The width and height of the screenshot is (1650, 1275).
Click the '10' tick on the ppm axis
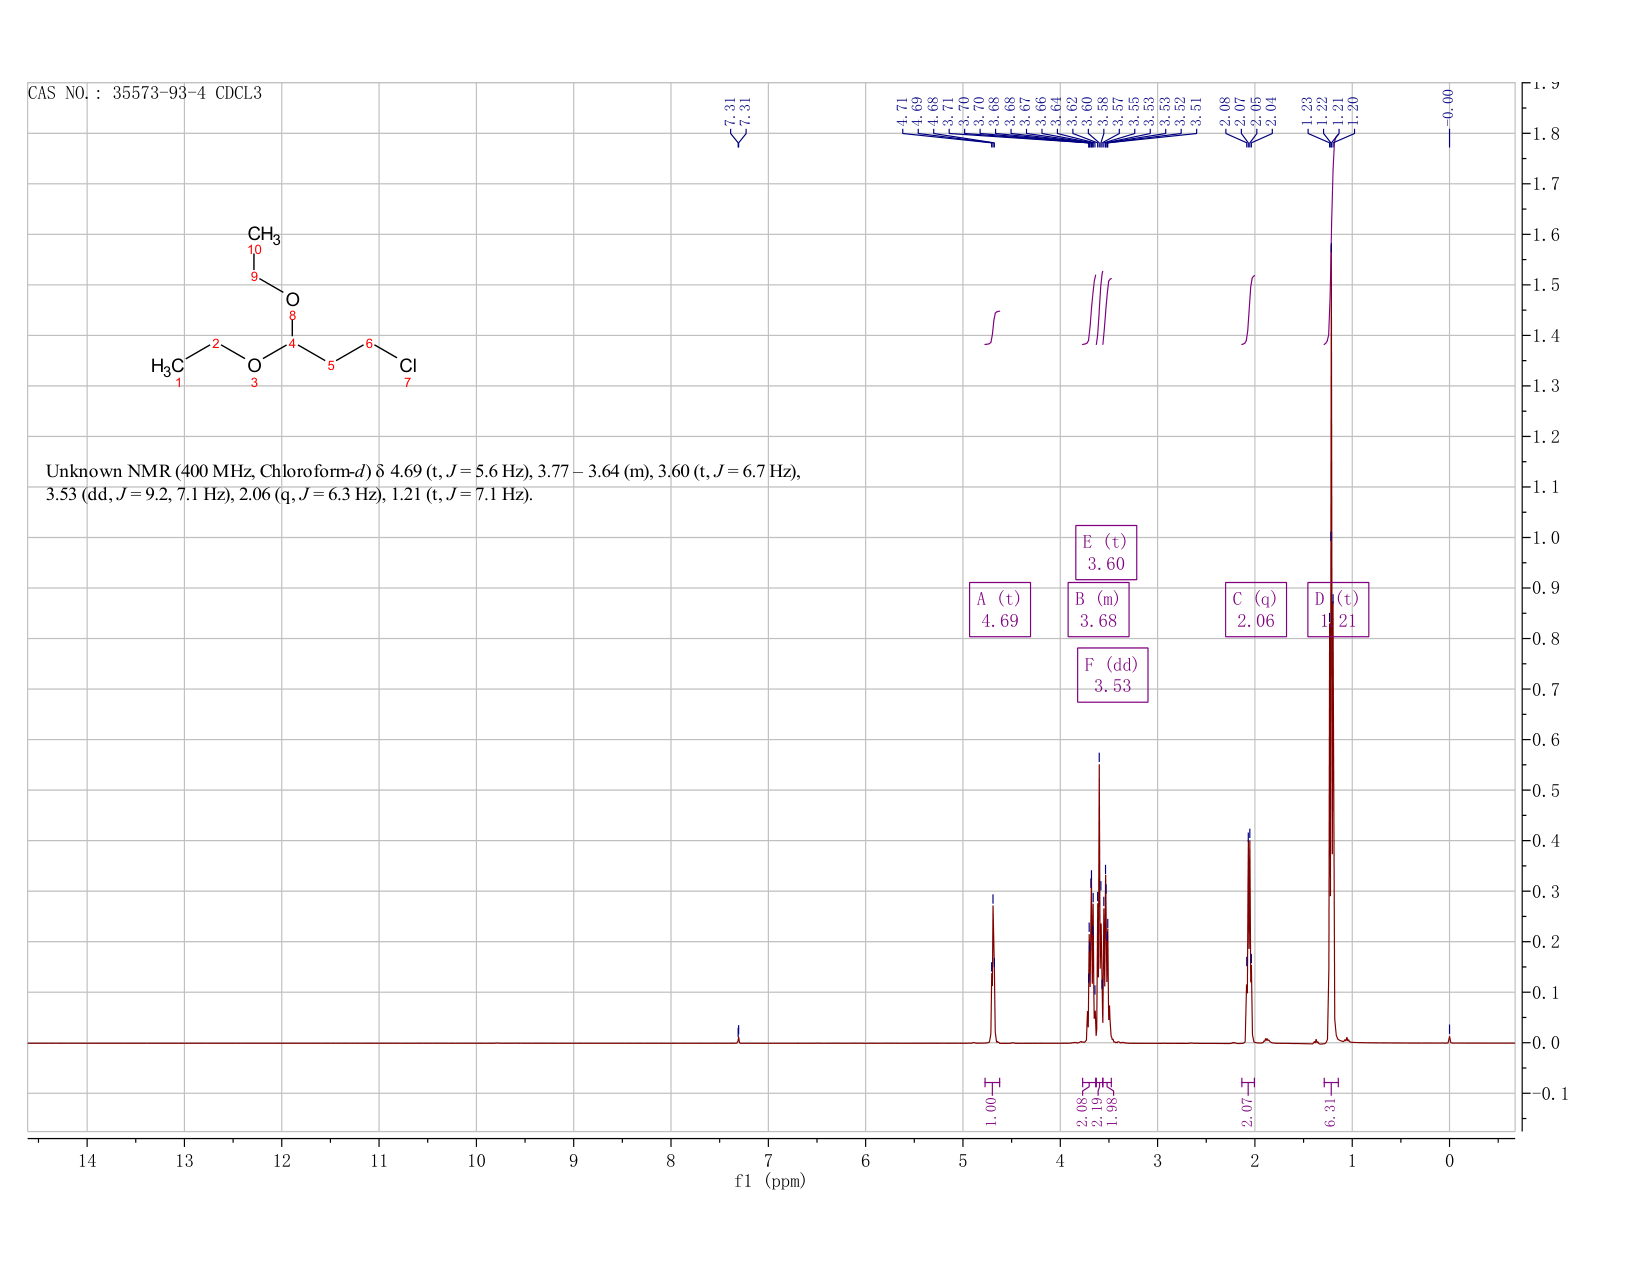coord(476,1160)
